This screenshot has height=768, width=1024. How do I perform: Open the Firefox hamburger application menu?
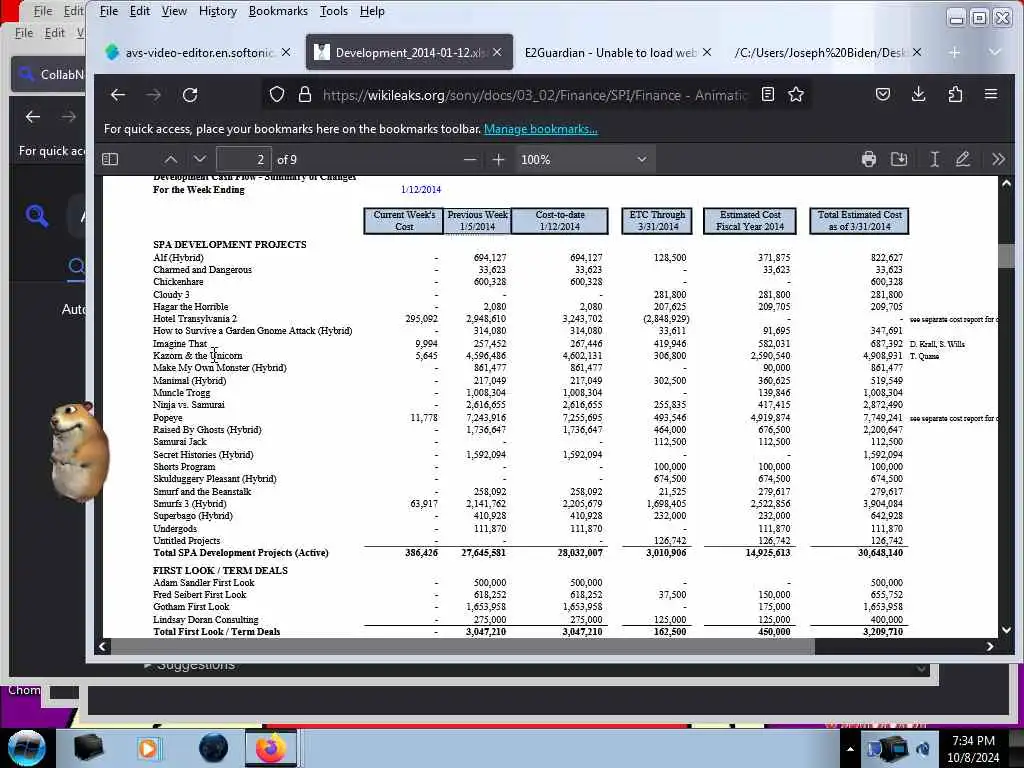pyautogui.click(x=991, y=95)
